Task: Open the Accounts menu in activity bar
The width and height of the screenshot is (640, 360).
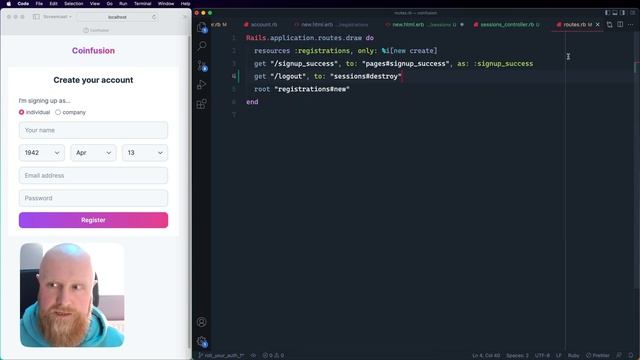Action: click(202, 322)
